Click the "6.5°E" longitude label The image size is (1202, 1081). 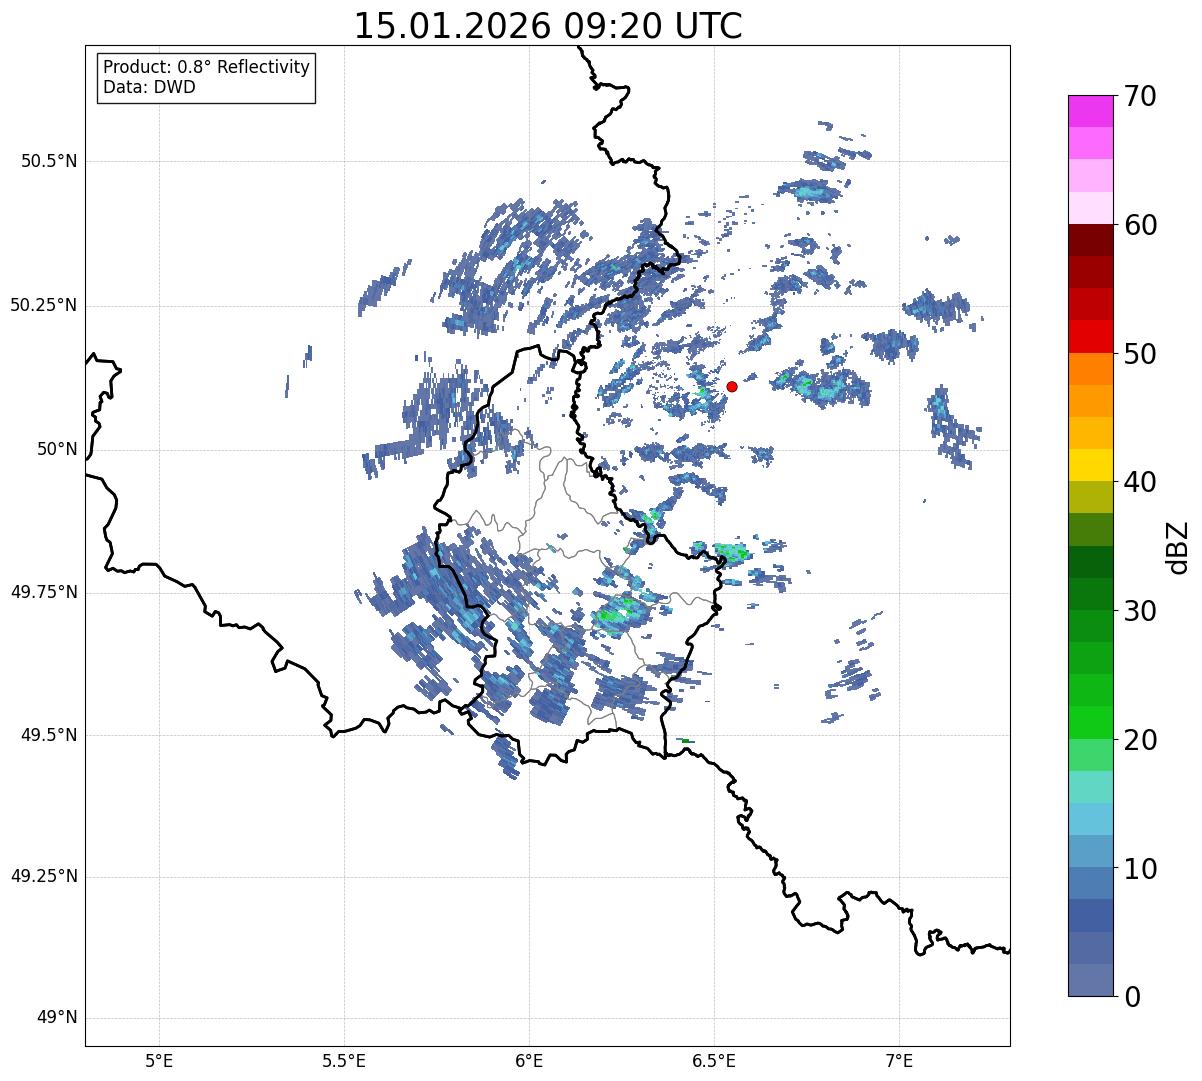pos(714,1061)
